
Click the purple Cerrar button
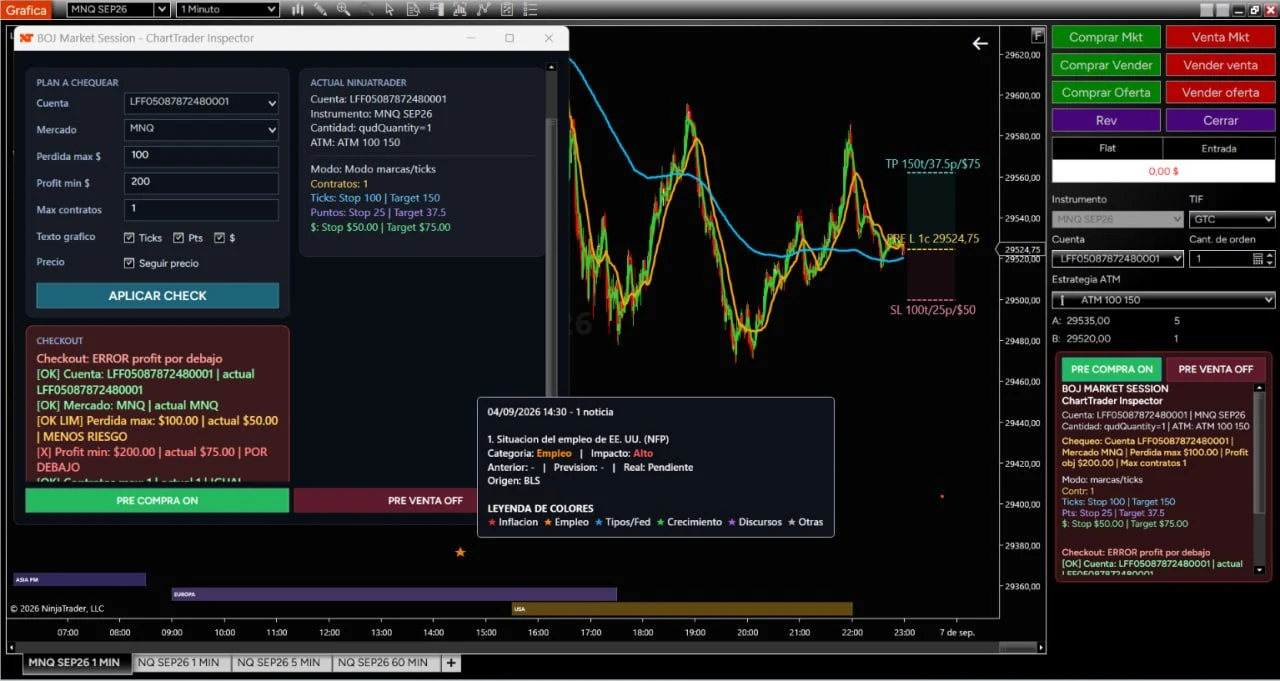point(1221,120)
